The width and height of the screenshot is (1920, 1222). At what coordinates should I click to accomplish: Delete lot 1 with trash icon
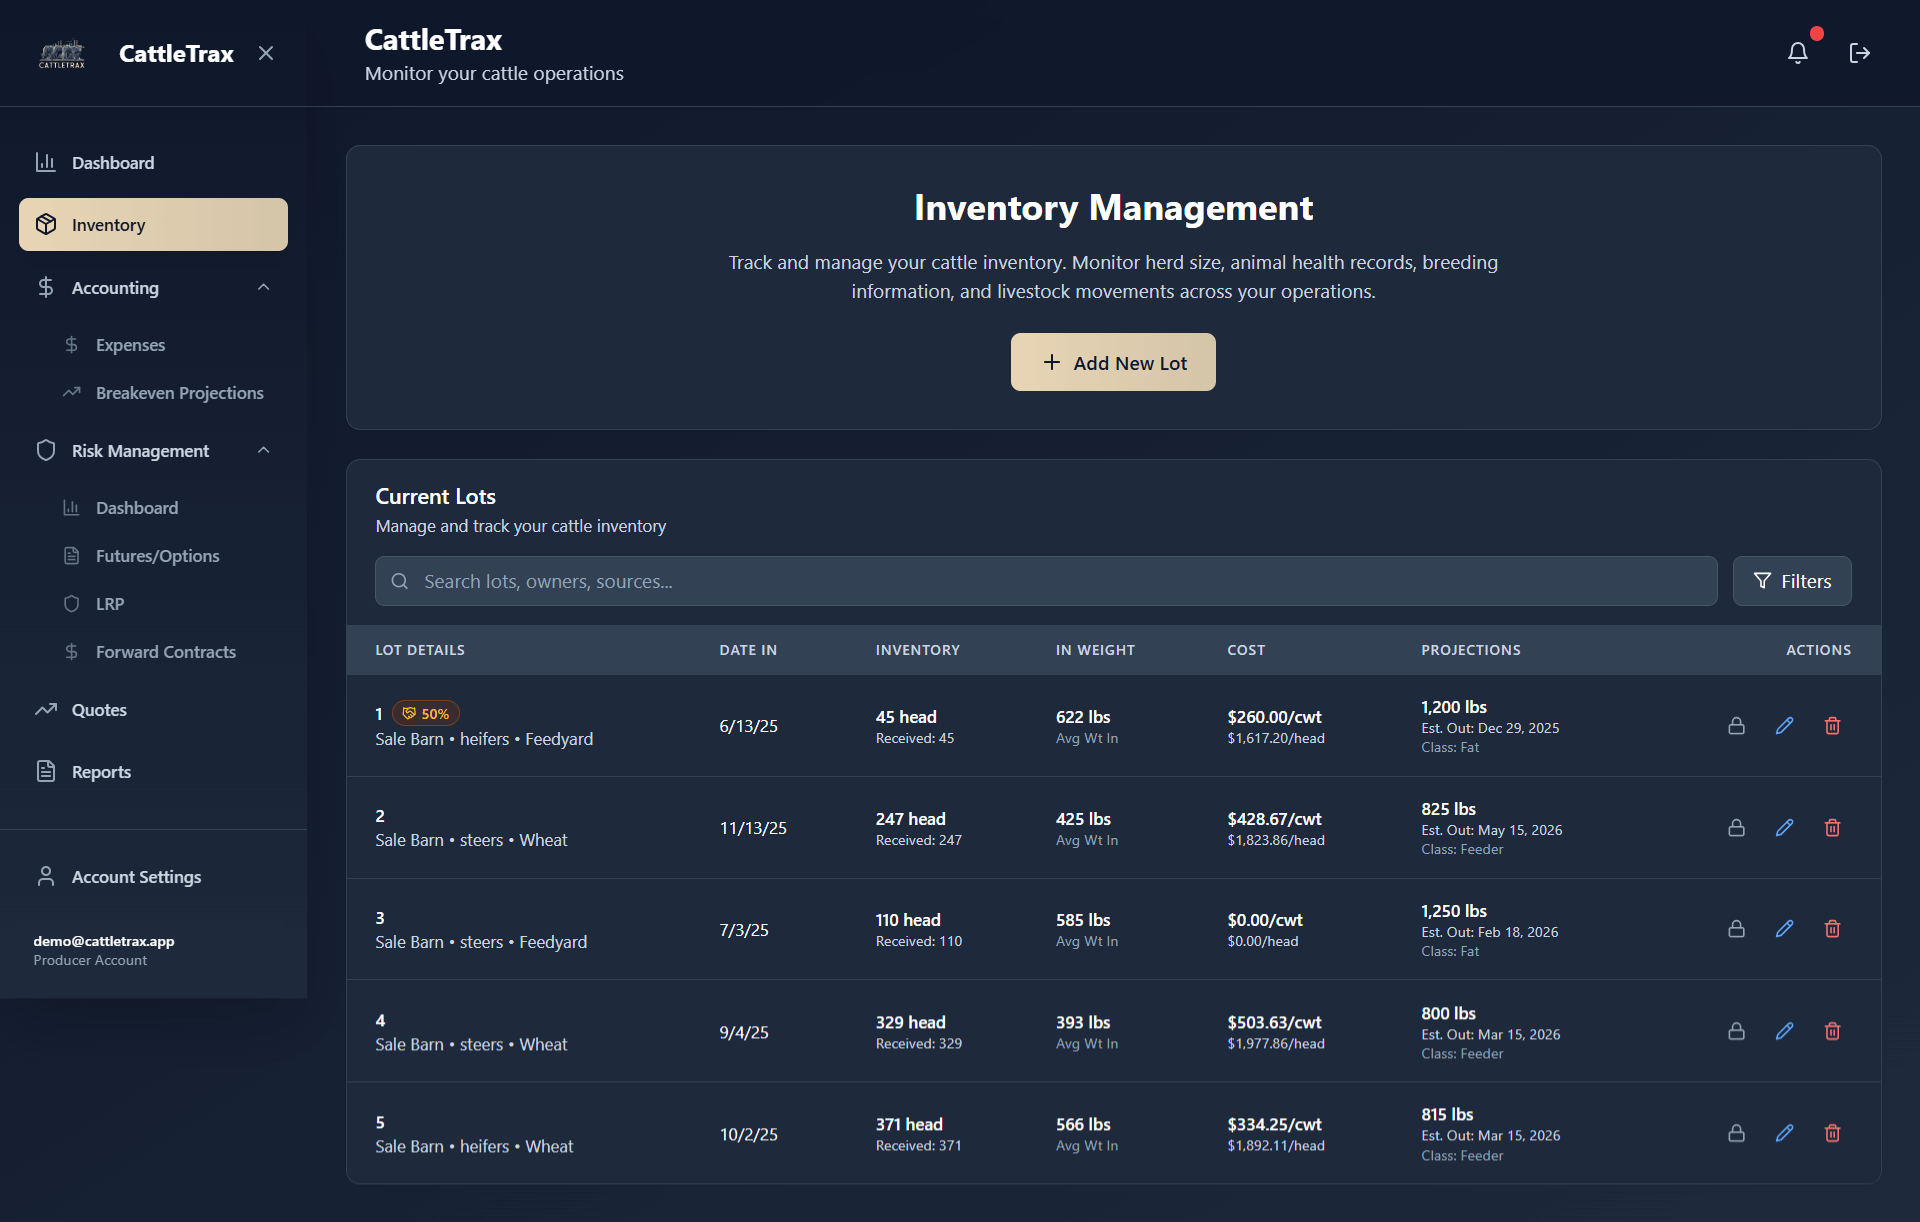click(x=1832, y=726)
